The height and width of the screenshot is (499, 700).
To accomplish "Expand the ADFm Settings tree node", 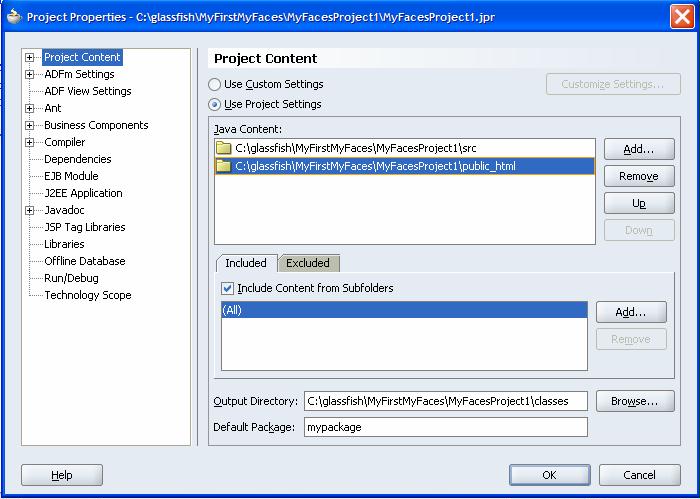I will pos(30,75).
